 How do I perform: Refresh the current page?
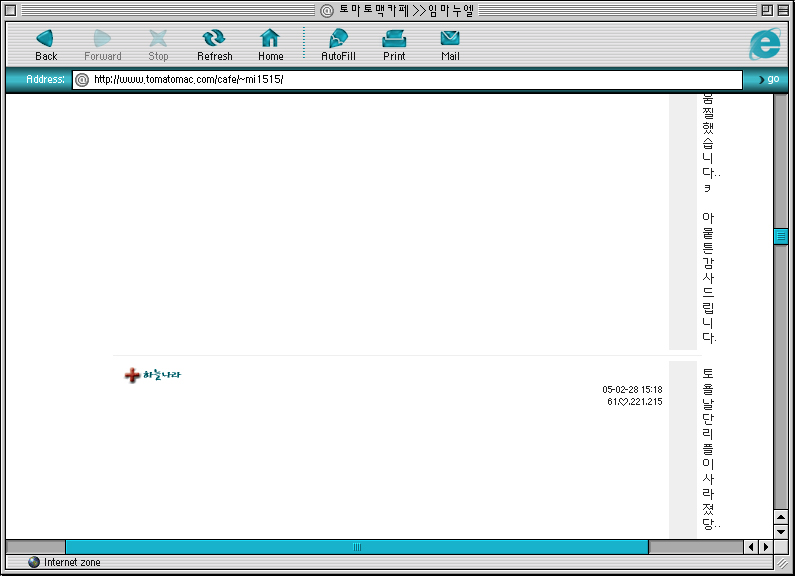click(214, 44)
